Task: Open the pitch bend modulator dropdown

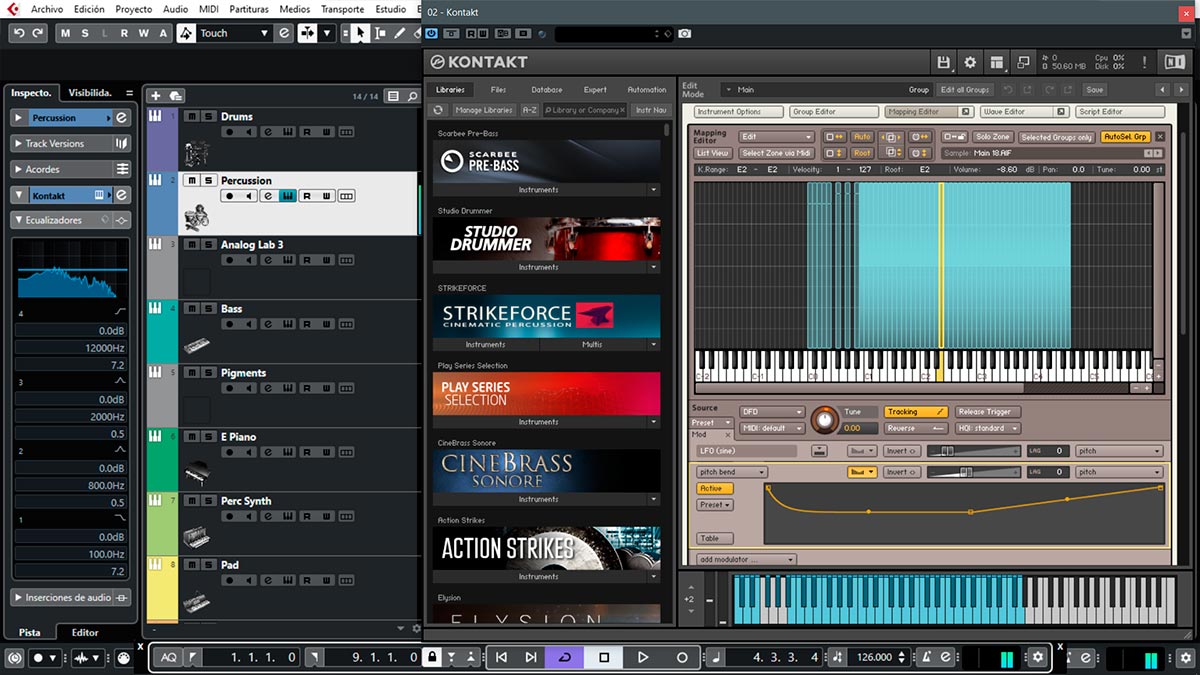Action: (x=731, y=472)
